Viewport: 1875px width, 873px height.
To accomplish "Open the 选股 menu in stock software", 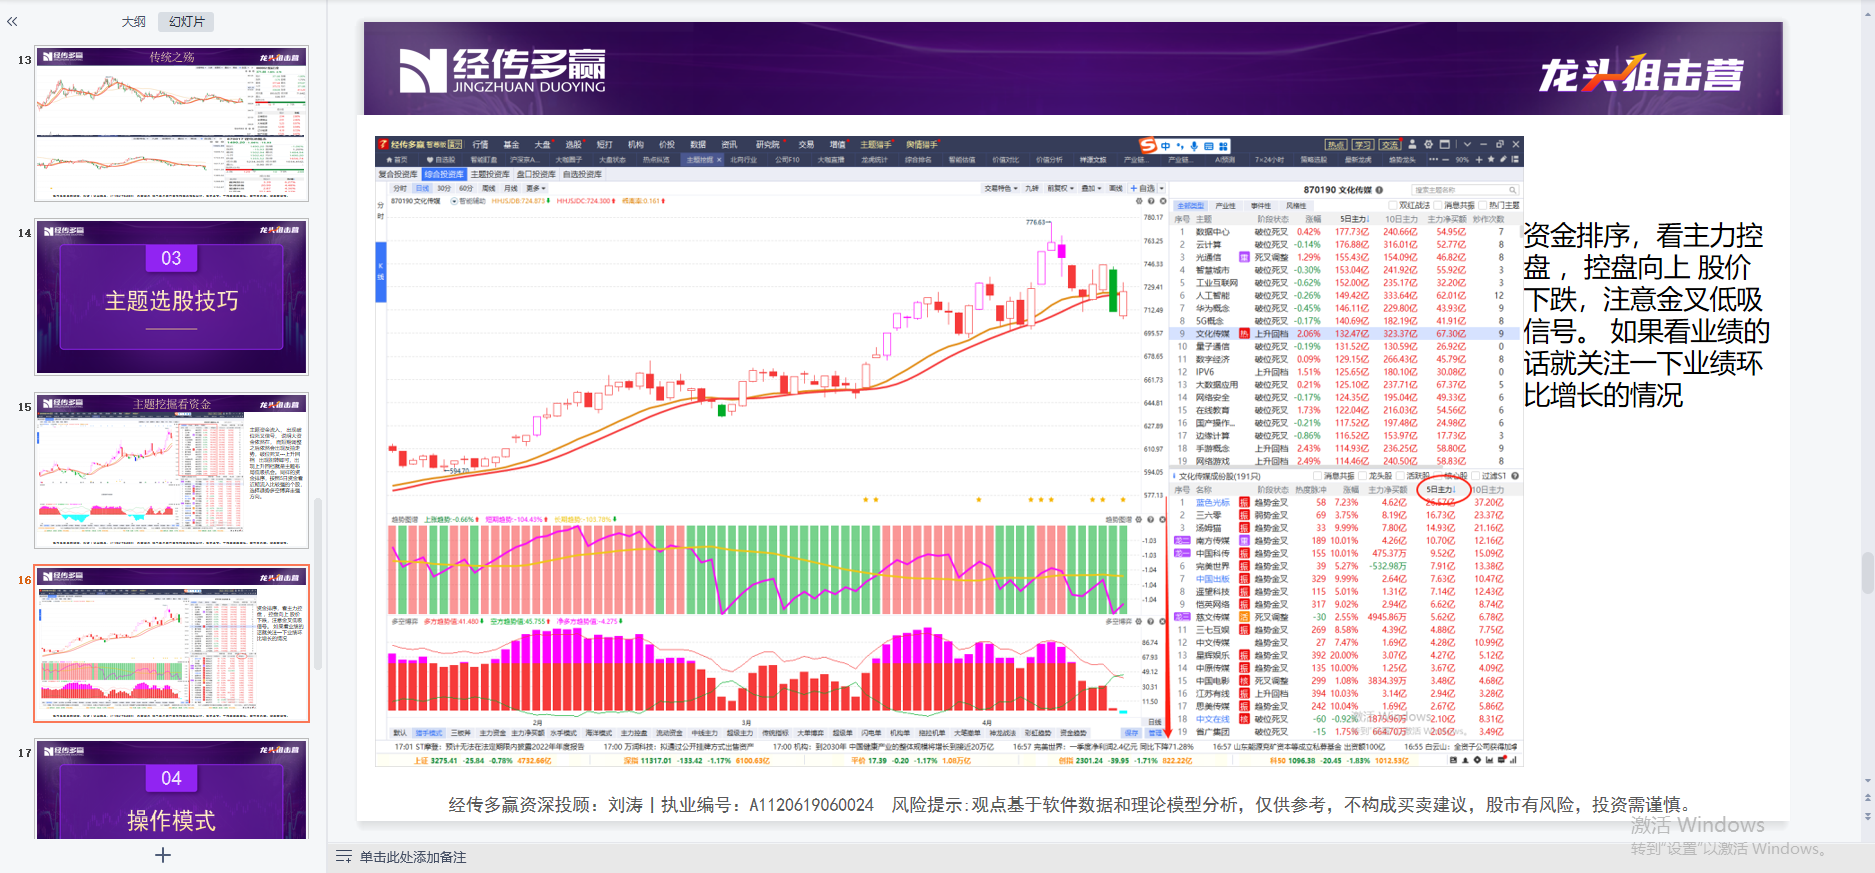I will click(573, 145).
